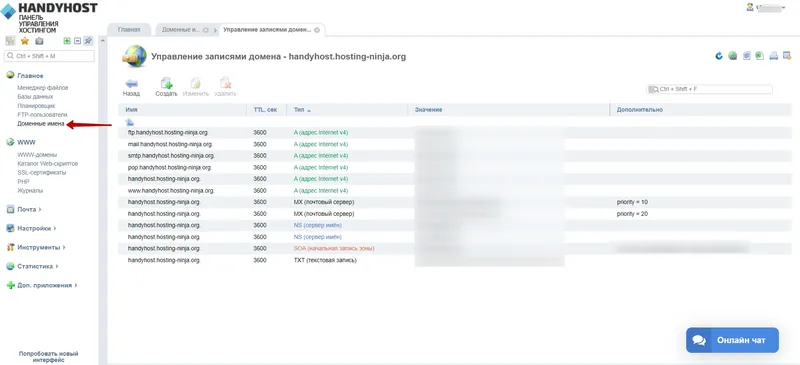Viewport: 800px width, 365px height.
Task: Toggle sort on the Тип column header
Action: (x=347, y=110)
